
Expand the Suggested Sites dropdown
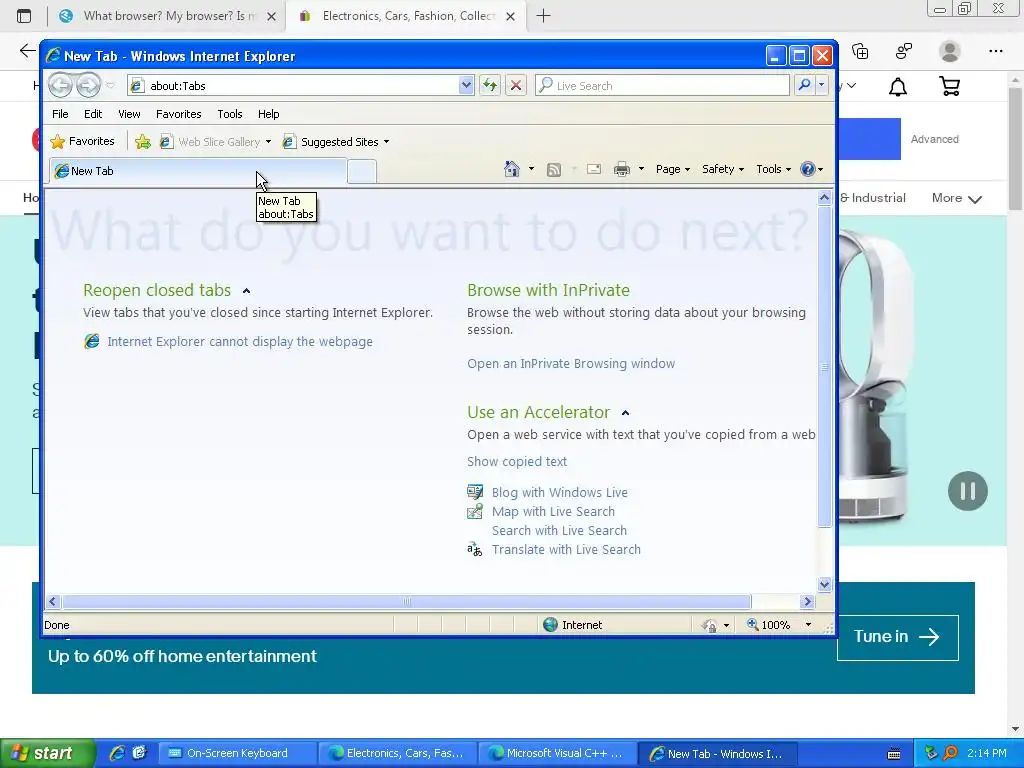click(x=387, y=142)
